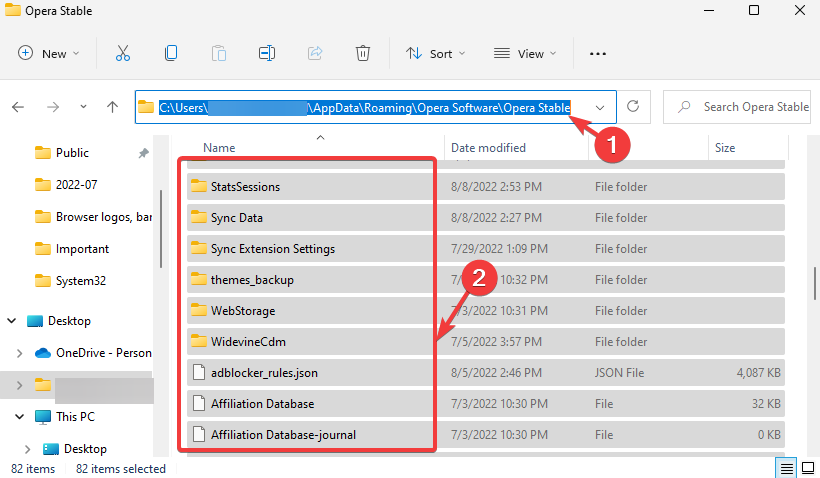820x478 pixels.
Task: Click the Paste clipboard icon
Action: [219, 53]
